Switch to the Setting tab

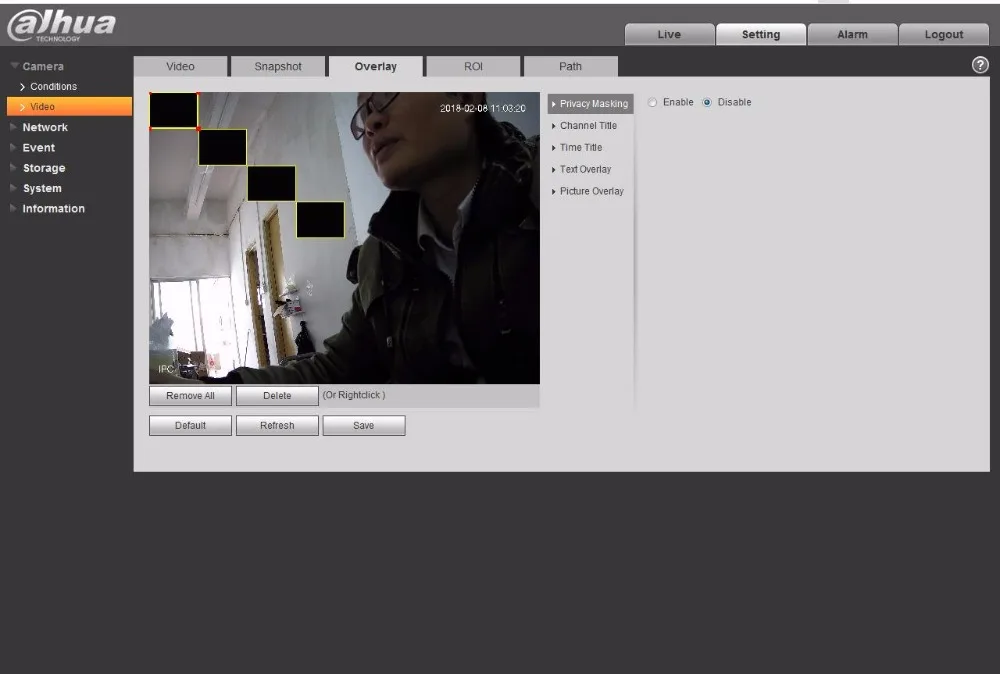[761, 34]
